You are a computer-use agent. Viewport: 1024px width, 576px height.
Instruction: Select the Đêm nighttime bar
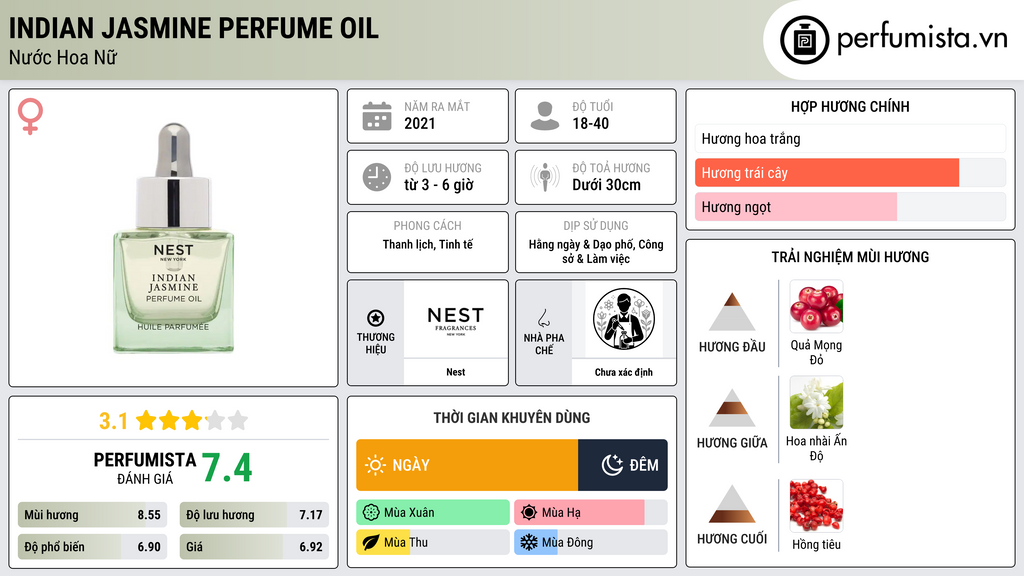(x=623, y=465)
